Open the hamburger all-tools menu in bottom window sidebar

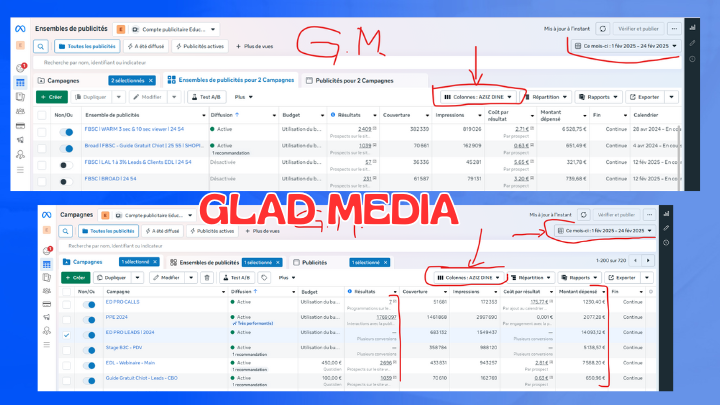tap(46, 344)
